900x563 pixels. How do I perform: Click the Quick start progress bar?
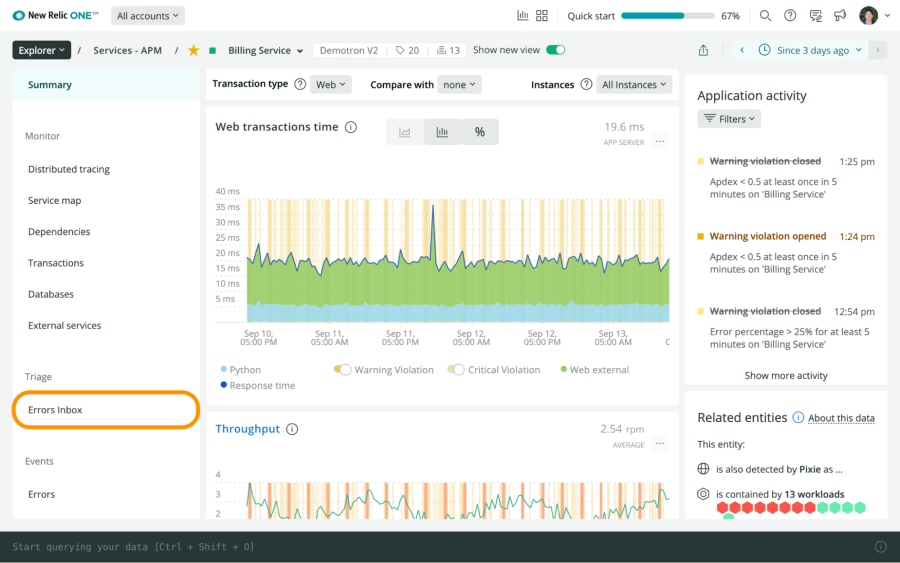coord(668,16)
